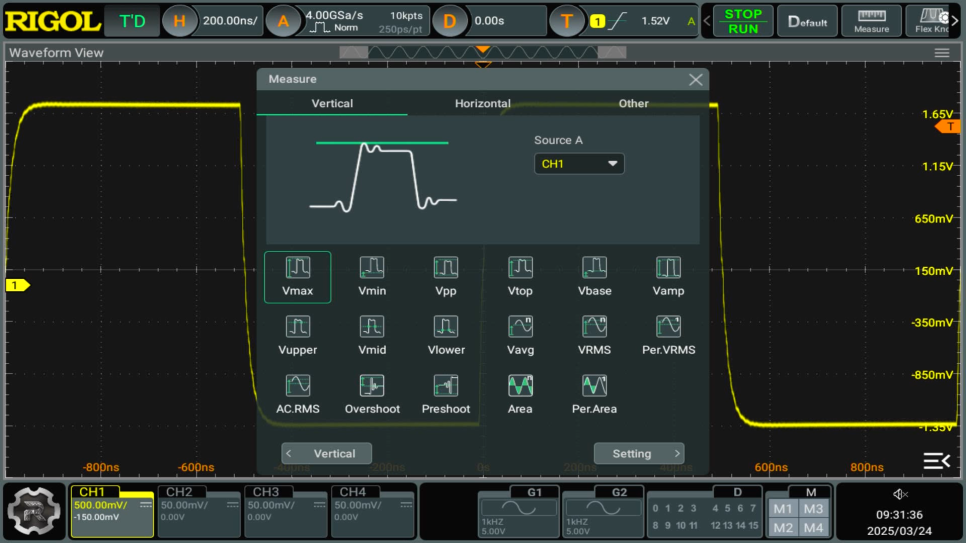Add the VRMS measurement
Viewport: 966px width, 543px height.
(x=594, y=336)
